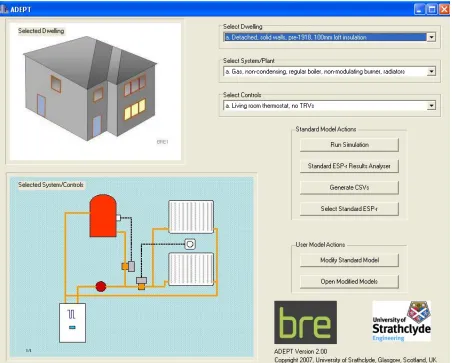Screen dimensions: 452x363
Task: Click the lower radiator in diagram
Action: tap(191, 269)
